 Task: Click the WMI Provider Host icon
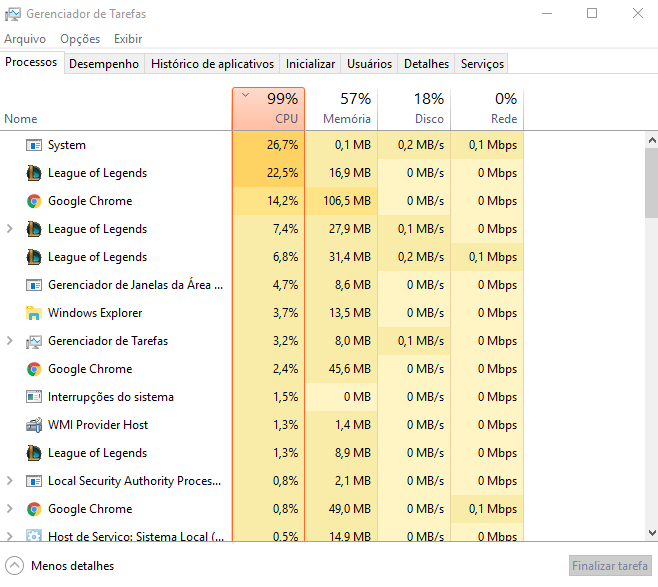[x=34, y=425]
